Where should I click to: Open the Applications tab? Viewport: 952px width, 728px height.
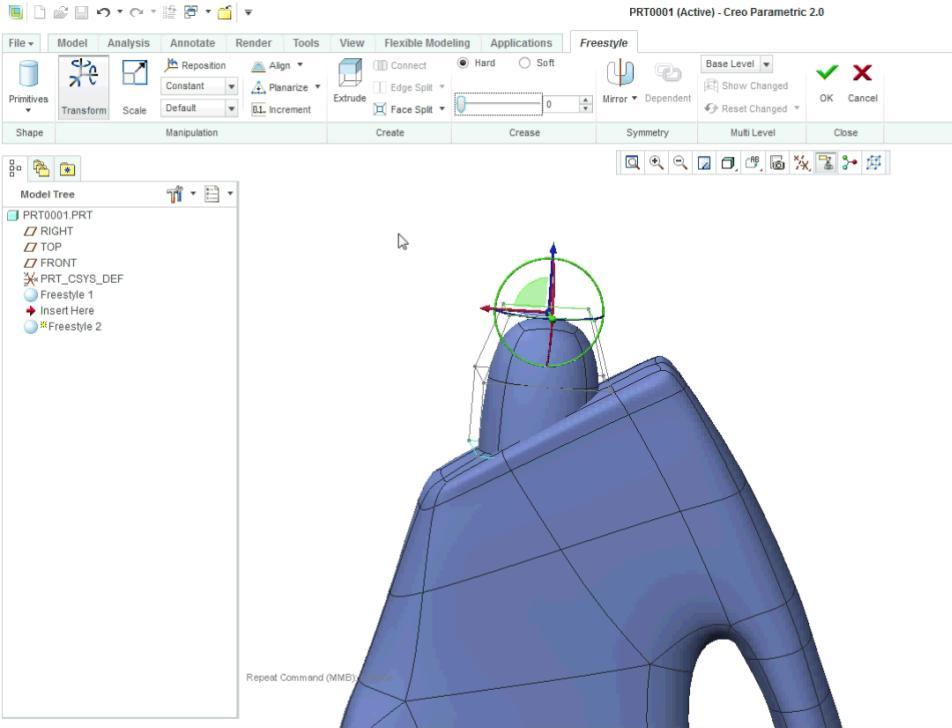click(521, 43)
